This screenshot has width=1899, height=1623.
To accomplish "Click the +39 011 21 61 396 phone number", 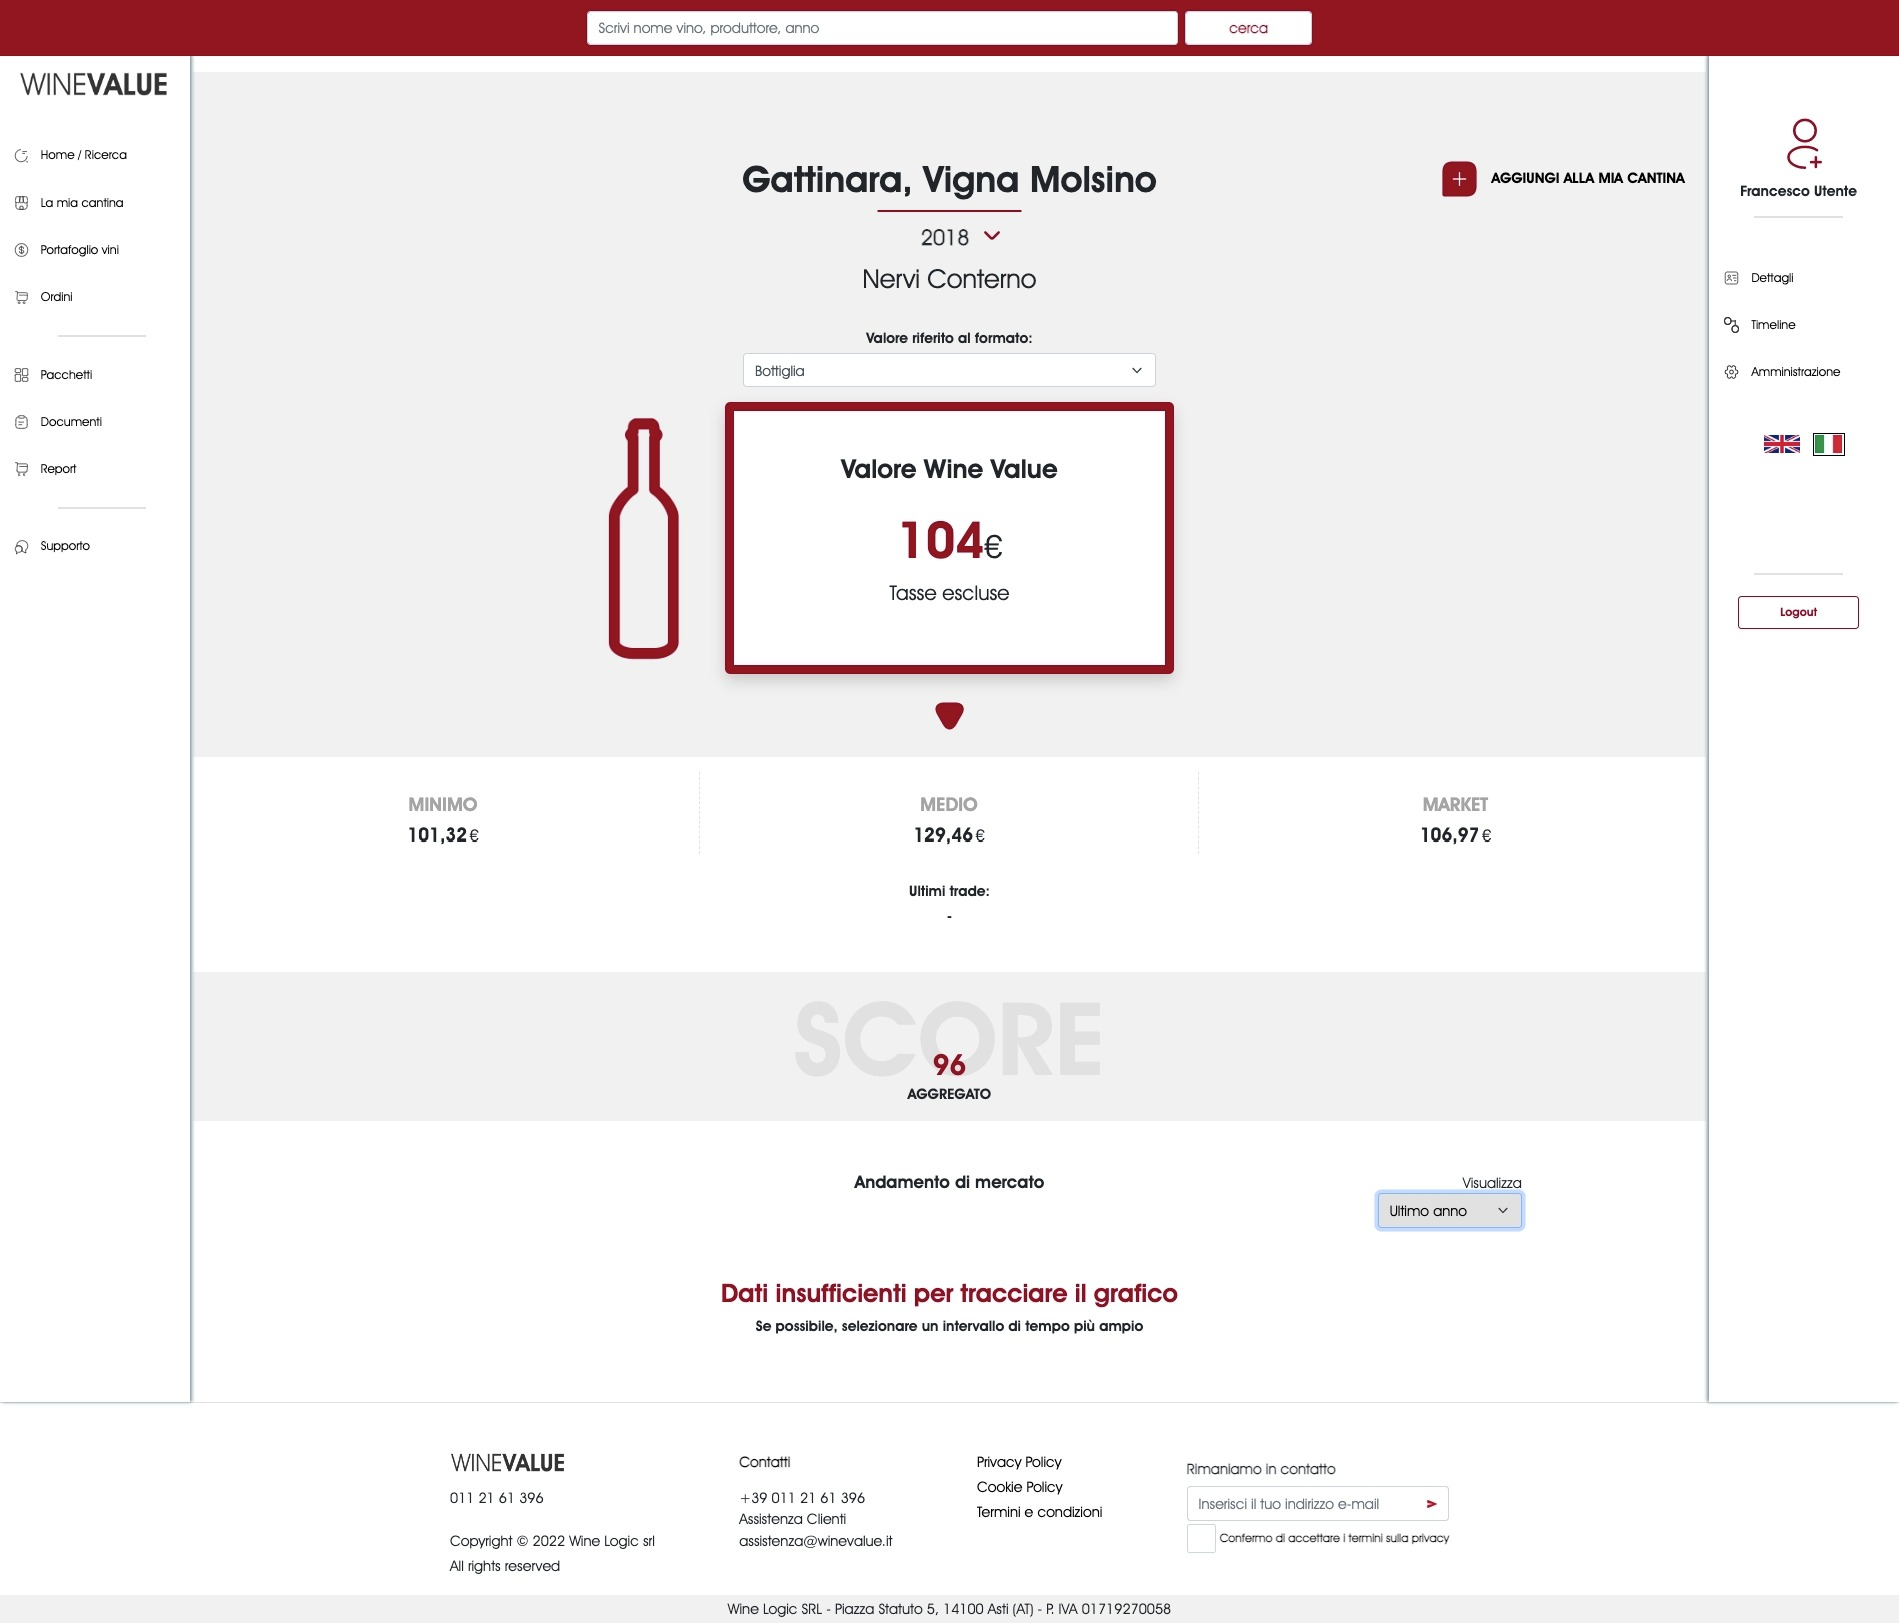I will click(x=802, y=1498).
